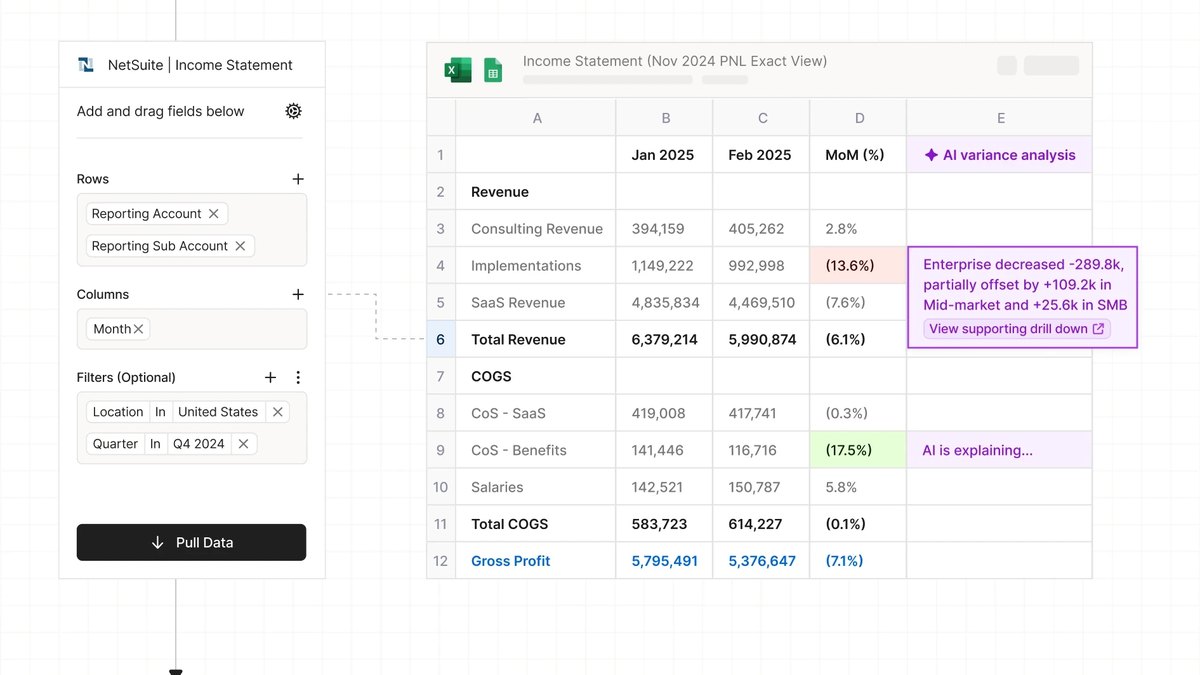The width and height of the screenshot is (1200, 675).
Task: Click the Total COGS 614,227 cell
Action: pyautogui.click(x=762, y=524)
